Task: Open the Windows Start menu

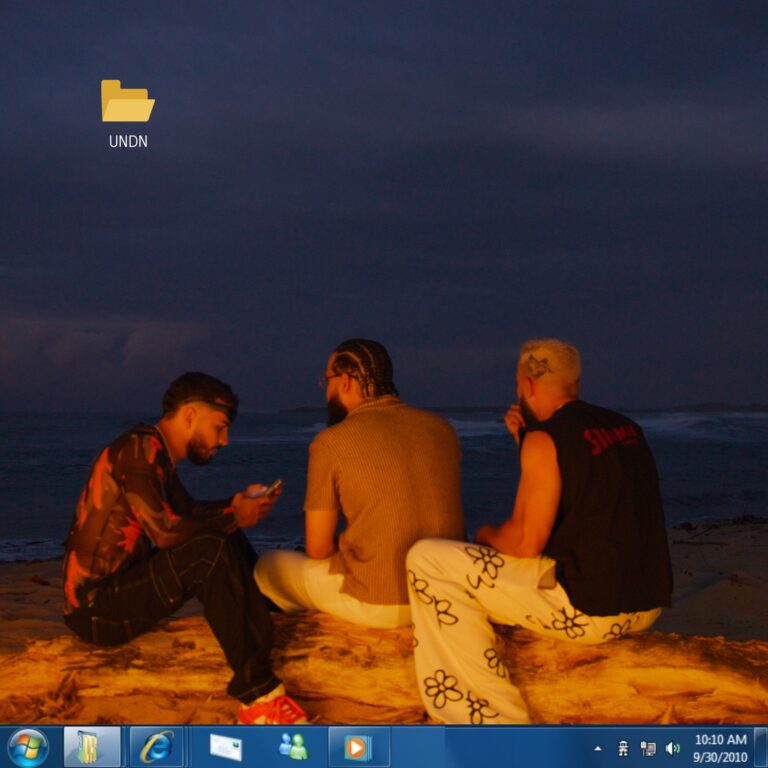Action: point(28,747)
